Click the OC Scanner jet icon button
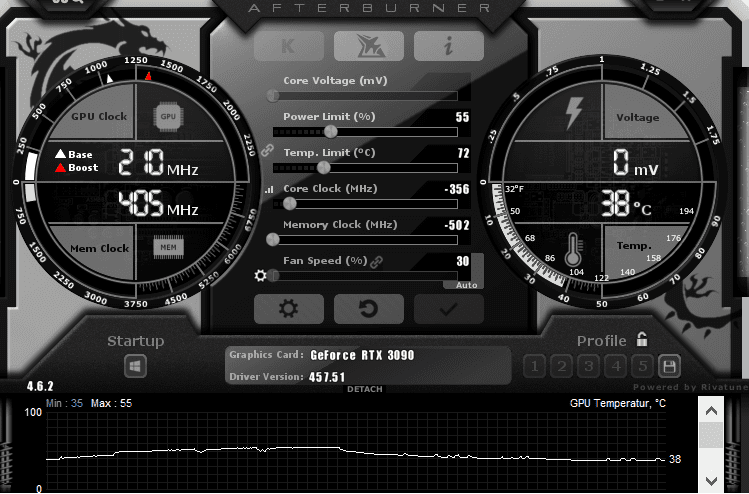Screen dimensions: 749x494 (x=369, y=46)
